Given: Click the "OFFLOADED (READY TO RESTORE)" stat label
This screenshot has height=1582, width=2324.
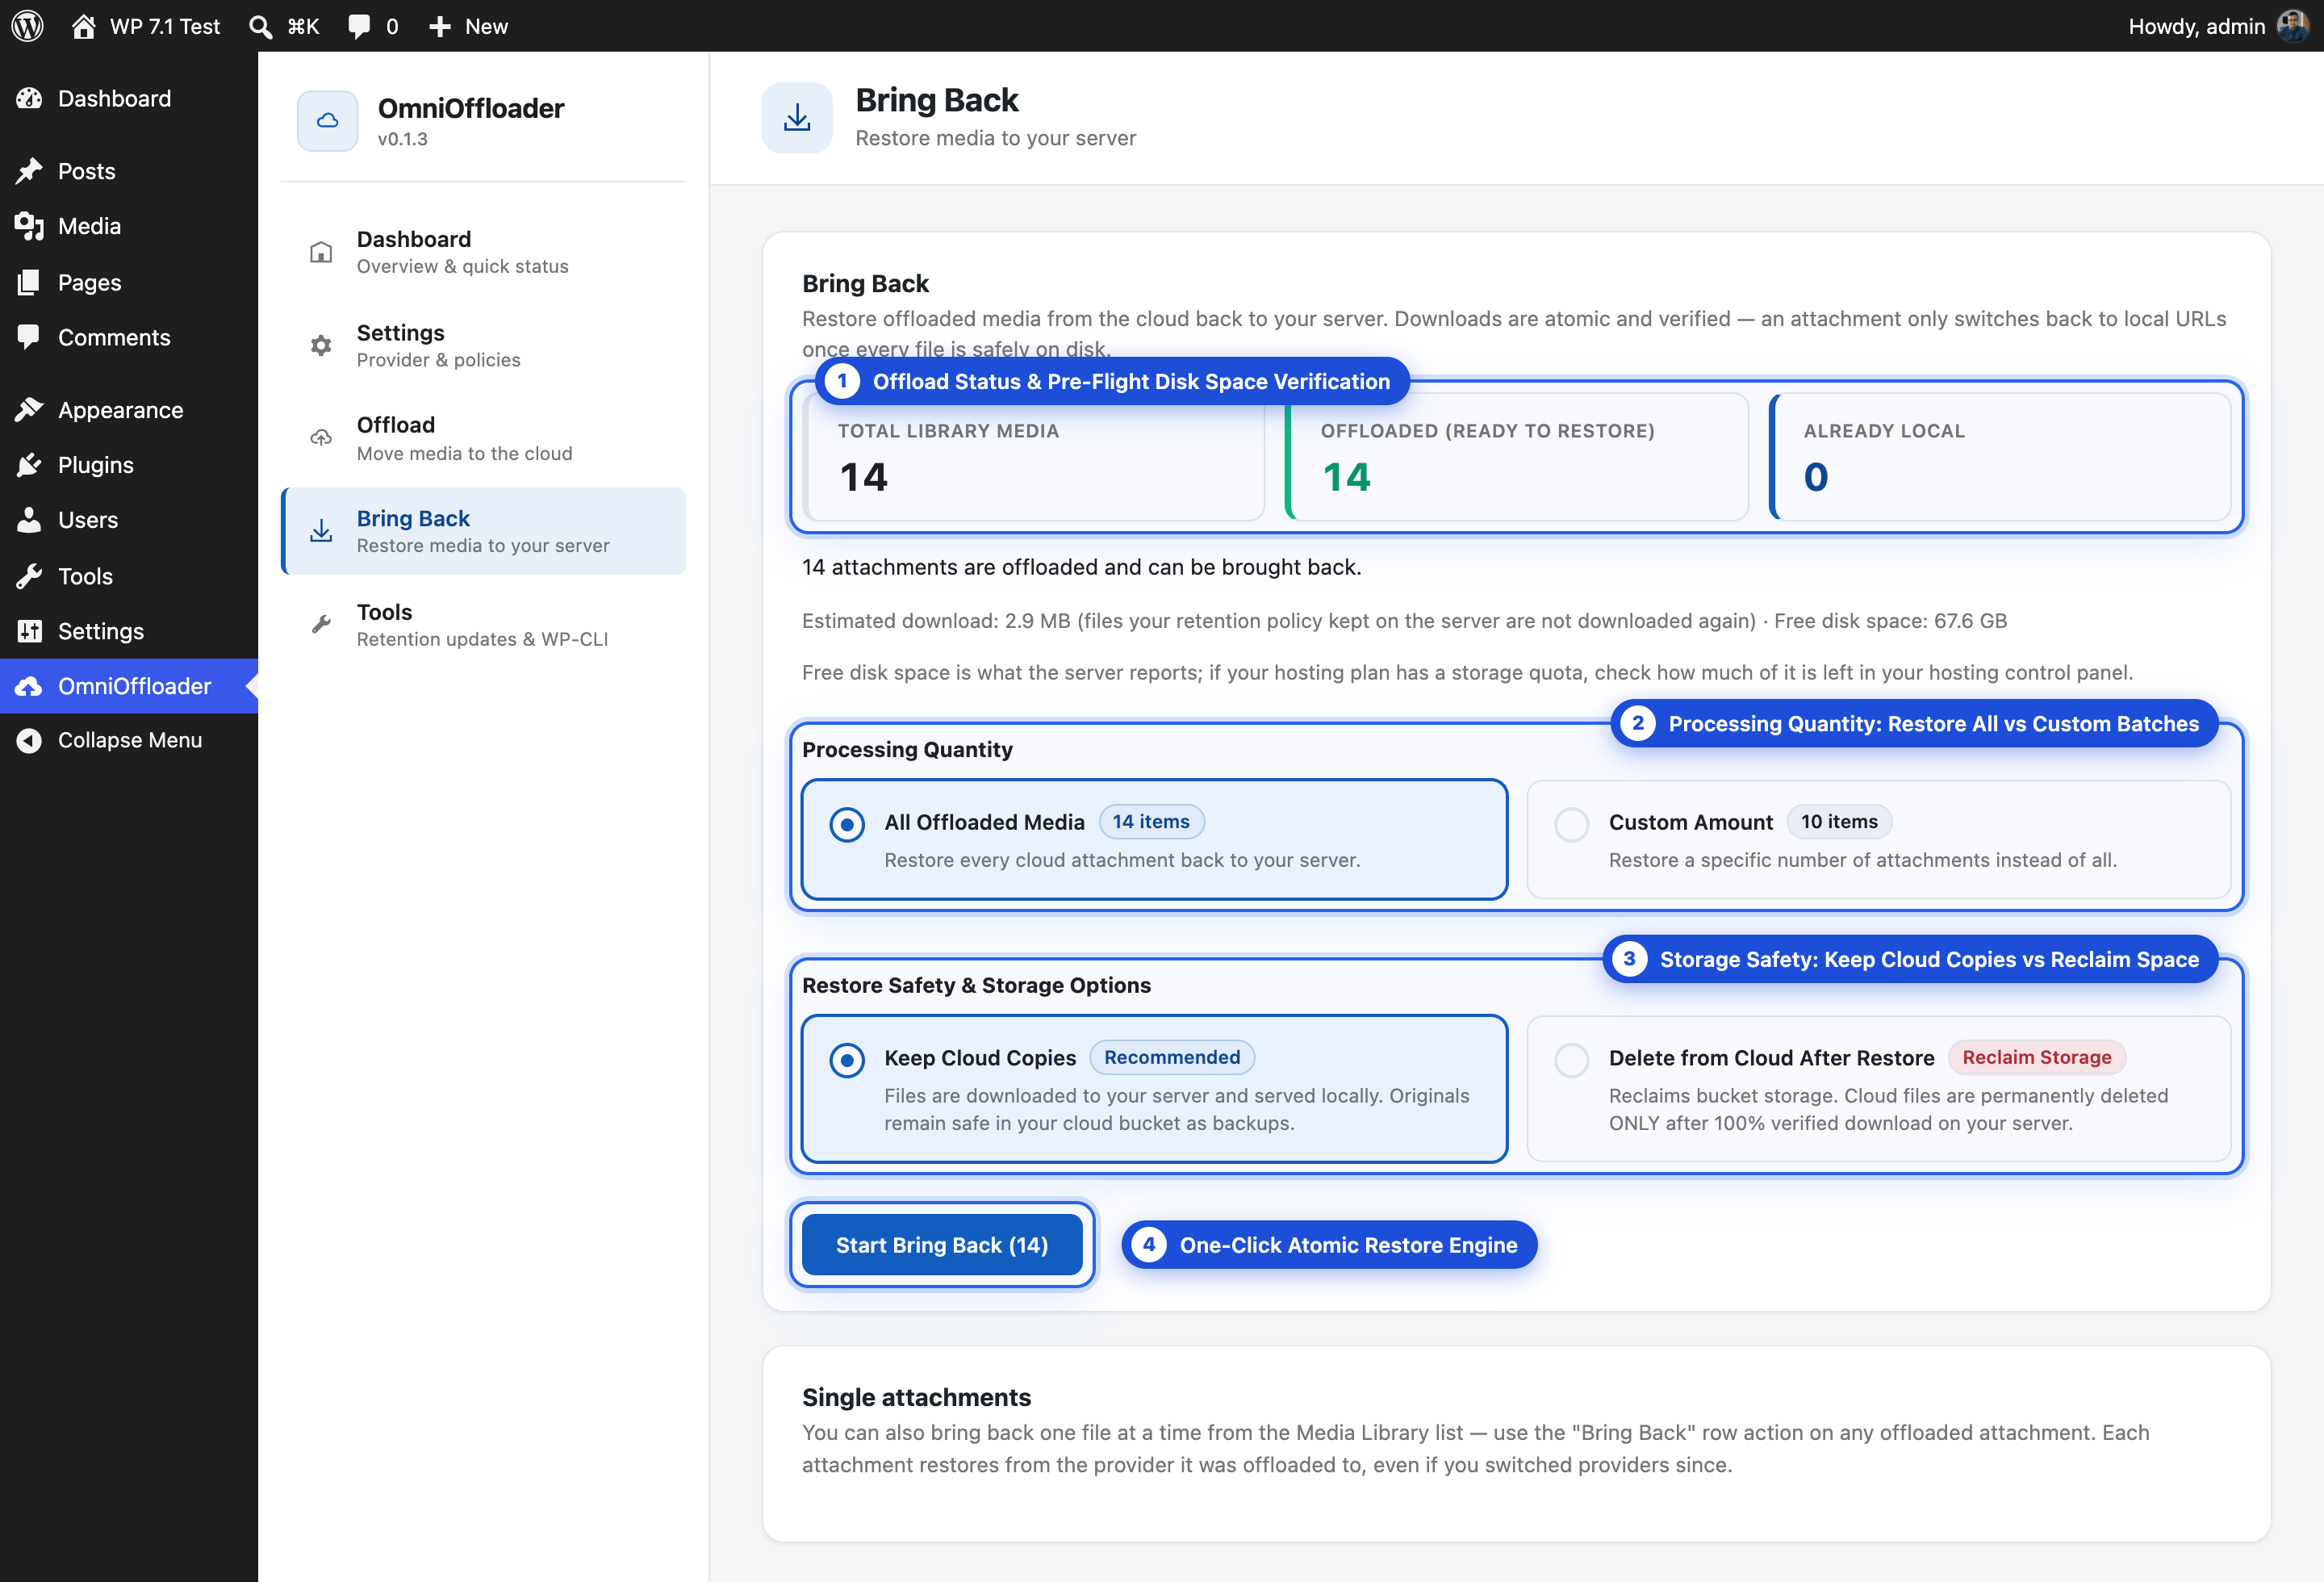Looking at the screenshot, I should [1488, 431].
